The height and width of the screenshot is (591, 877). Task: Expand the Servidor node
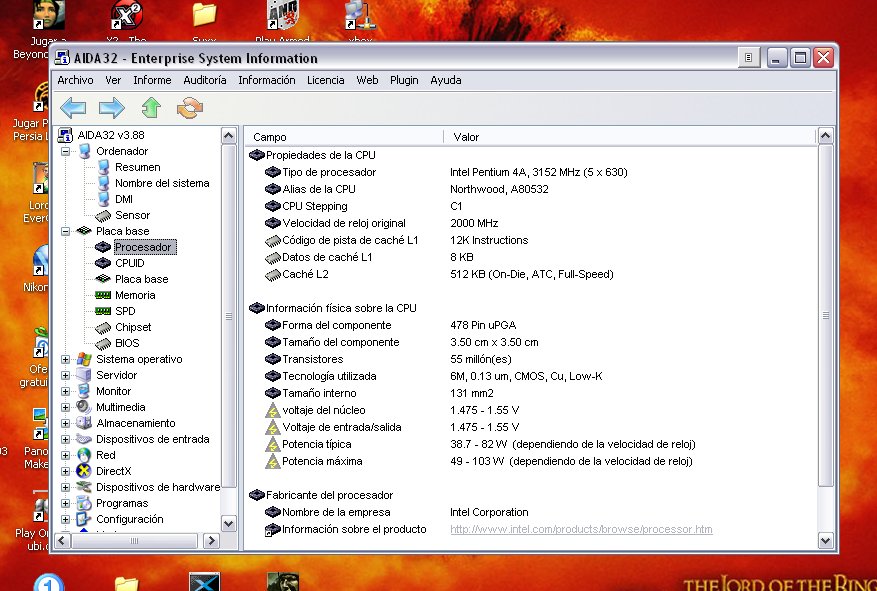pos(65,375)
